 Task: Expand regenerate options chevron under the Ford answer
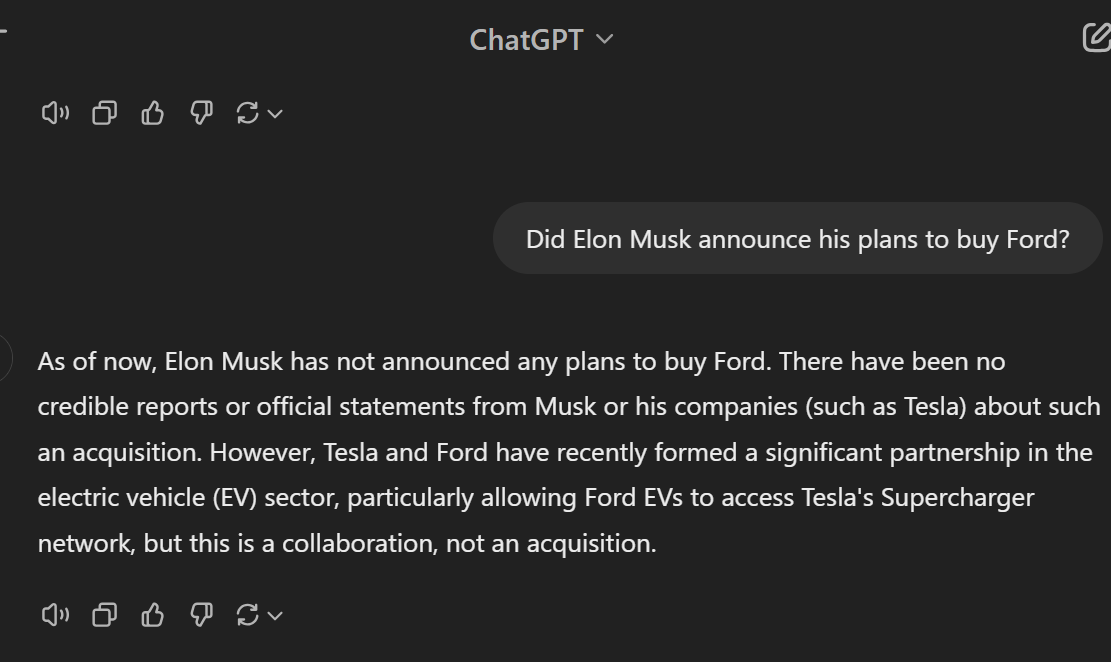(x=275, y=615)
